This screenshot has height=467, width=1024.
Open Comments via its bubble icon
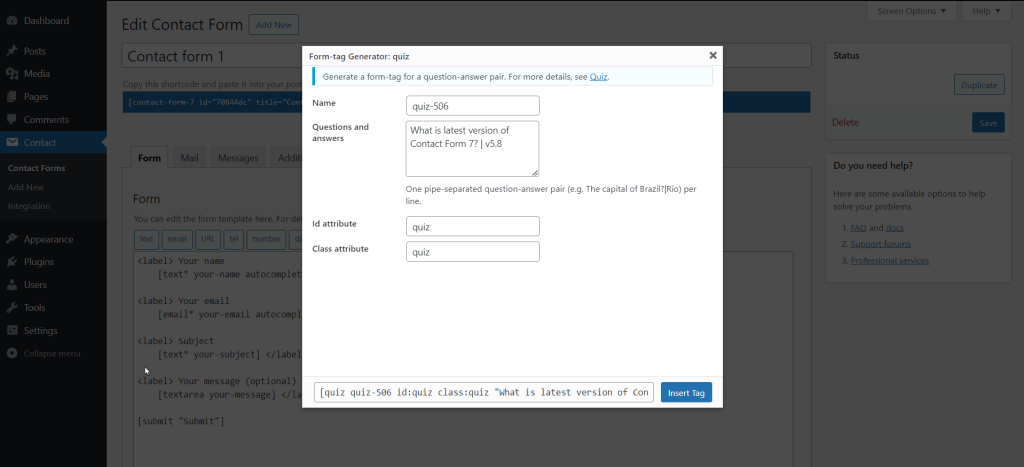pos(12,120)
